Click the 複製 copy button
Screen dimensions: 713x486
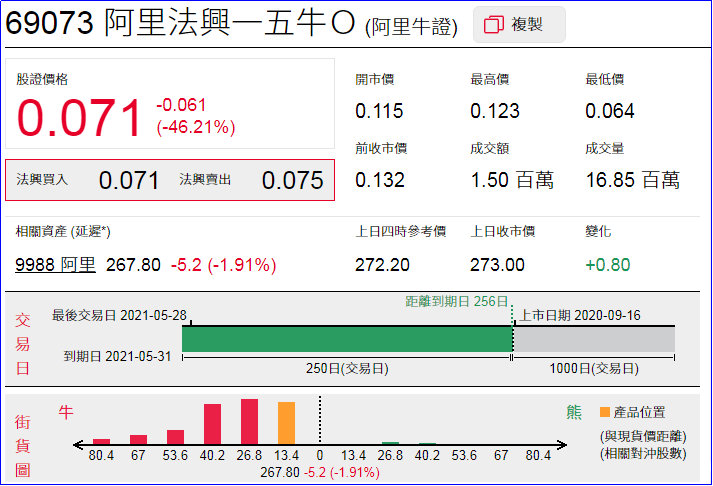pyautogui.click(x=519, y=25)
